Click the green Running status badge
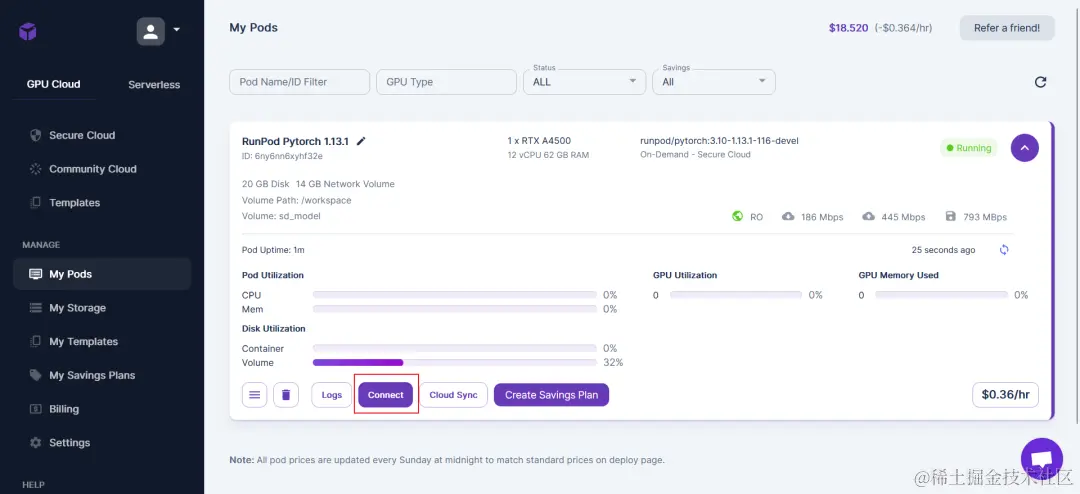The width and height of the screenshot is (1080, 494). pos(968,147)
